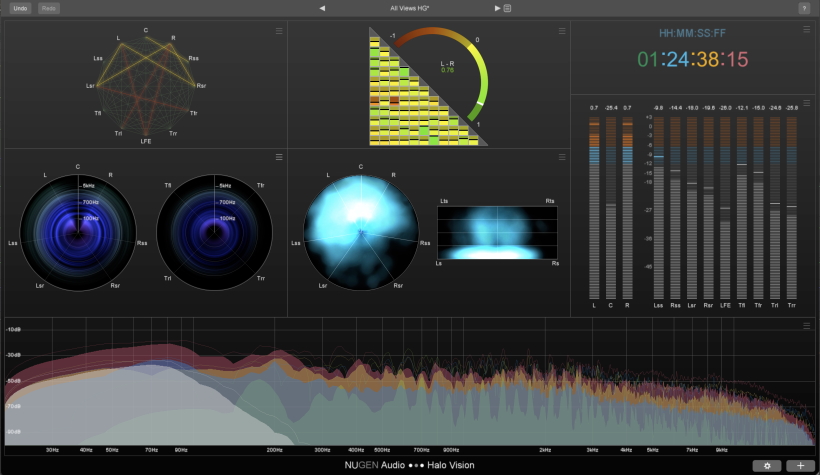Select the LFE node in surround network view
Screen dimensions: 820x475
[146, 143]
